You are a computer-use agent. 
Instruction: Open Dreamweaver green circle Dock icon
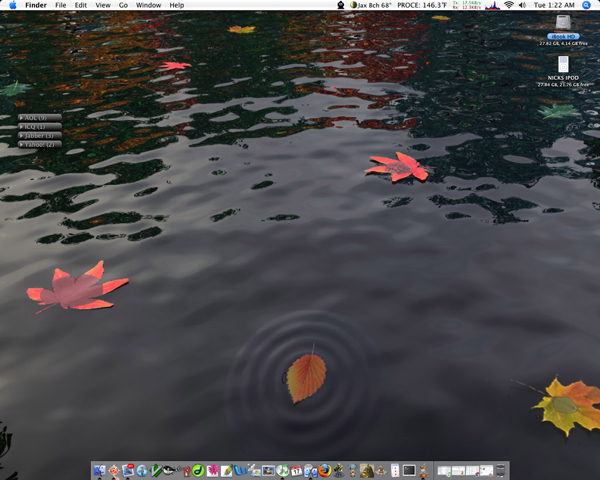tap(198, 470)
